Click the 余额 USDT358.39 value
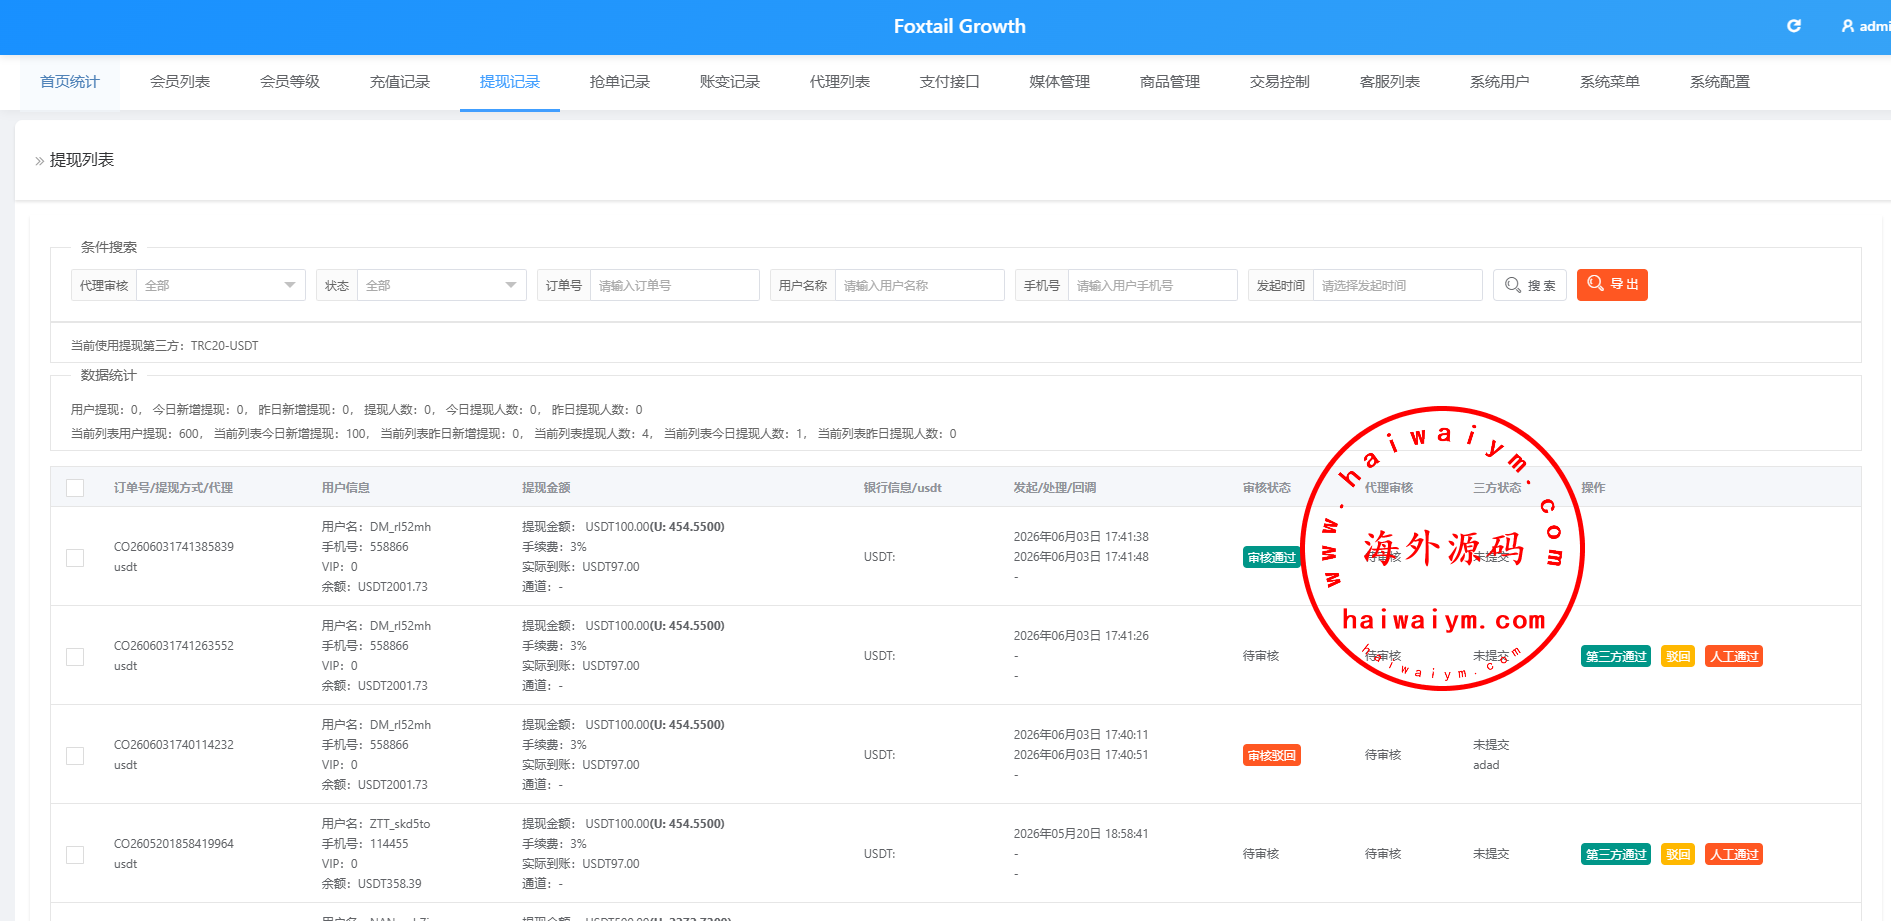This screenshot has width=1891, height=921. [x=390, y=884]
